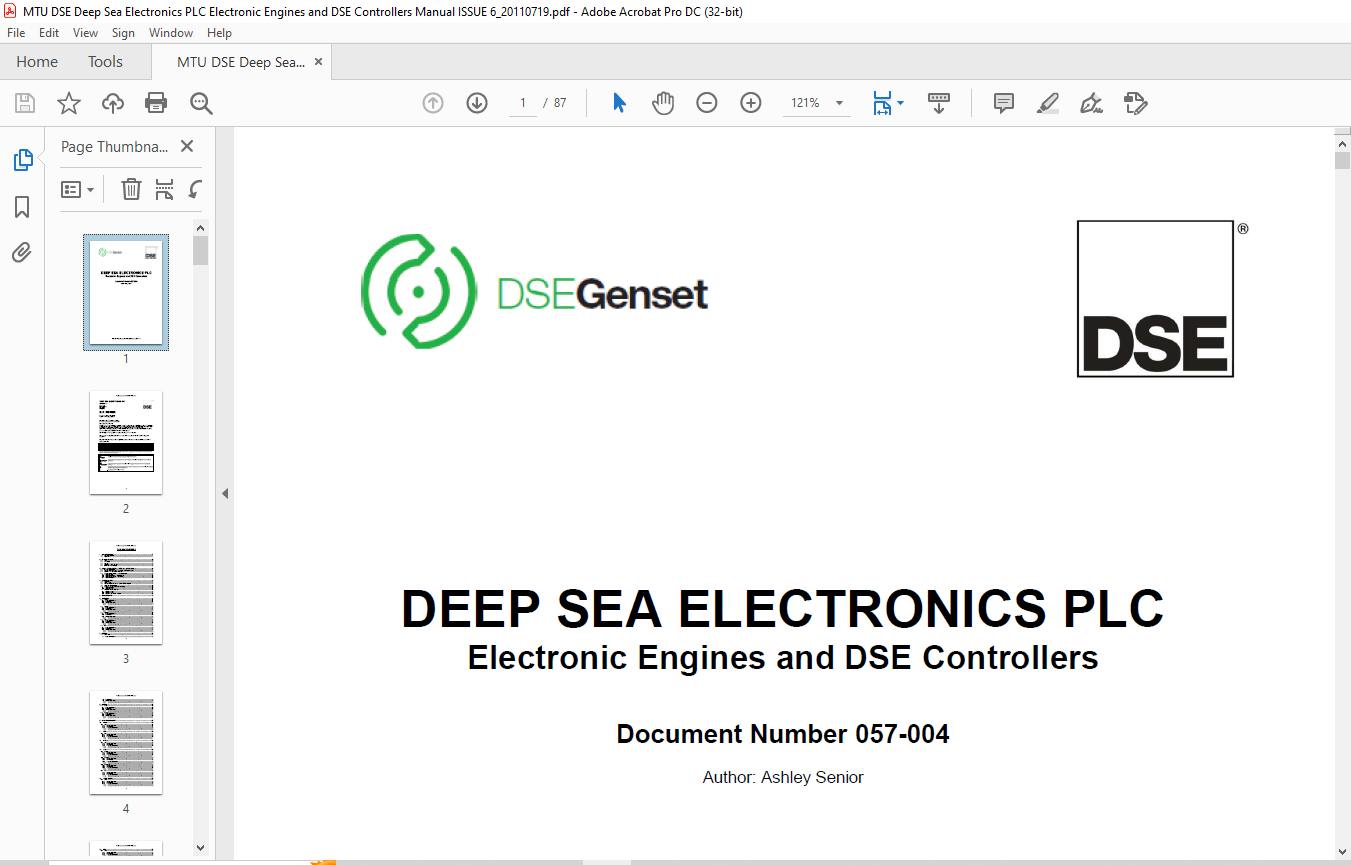The height and width of the screenshot is (865, 1351).
Task: Click thumbnail panel scroll up arrow
Action: tap(201, 228)
